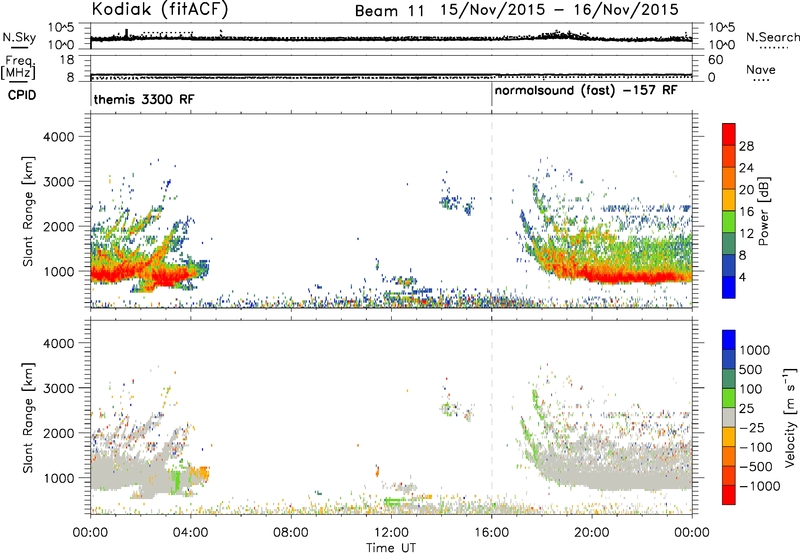Click the power color bar
The image size is (800, 554).
click(729, 211)
